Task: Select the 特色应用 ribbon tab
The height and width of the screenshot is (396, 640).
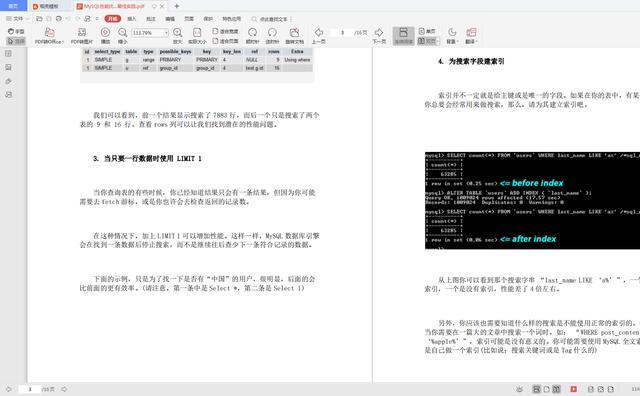Action: (231, 19)
